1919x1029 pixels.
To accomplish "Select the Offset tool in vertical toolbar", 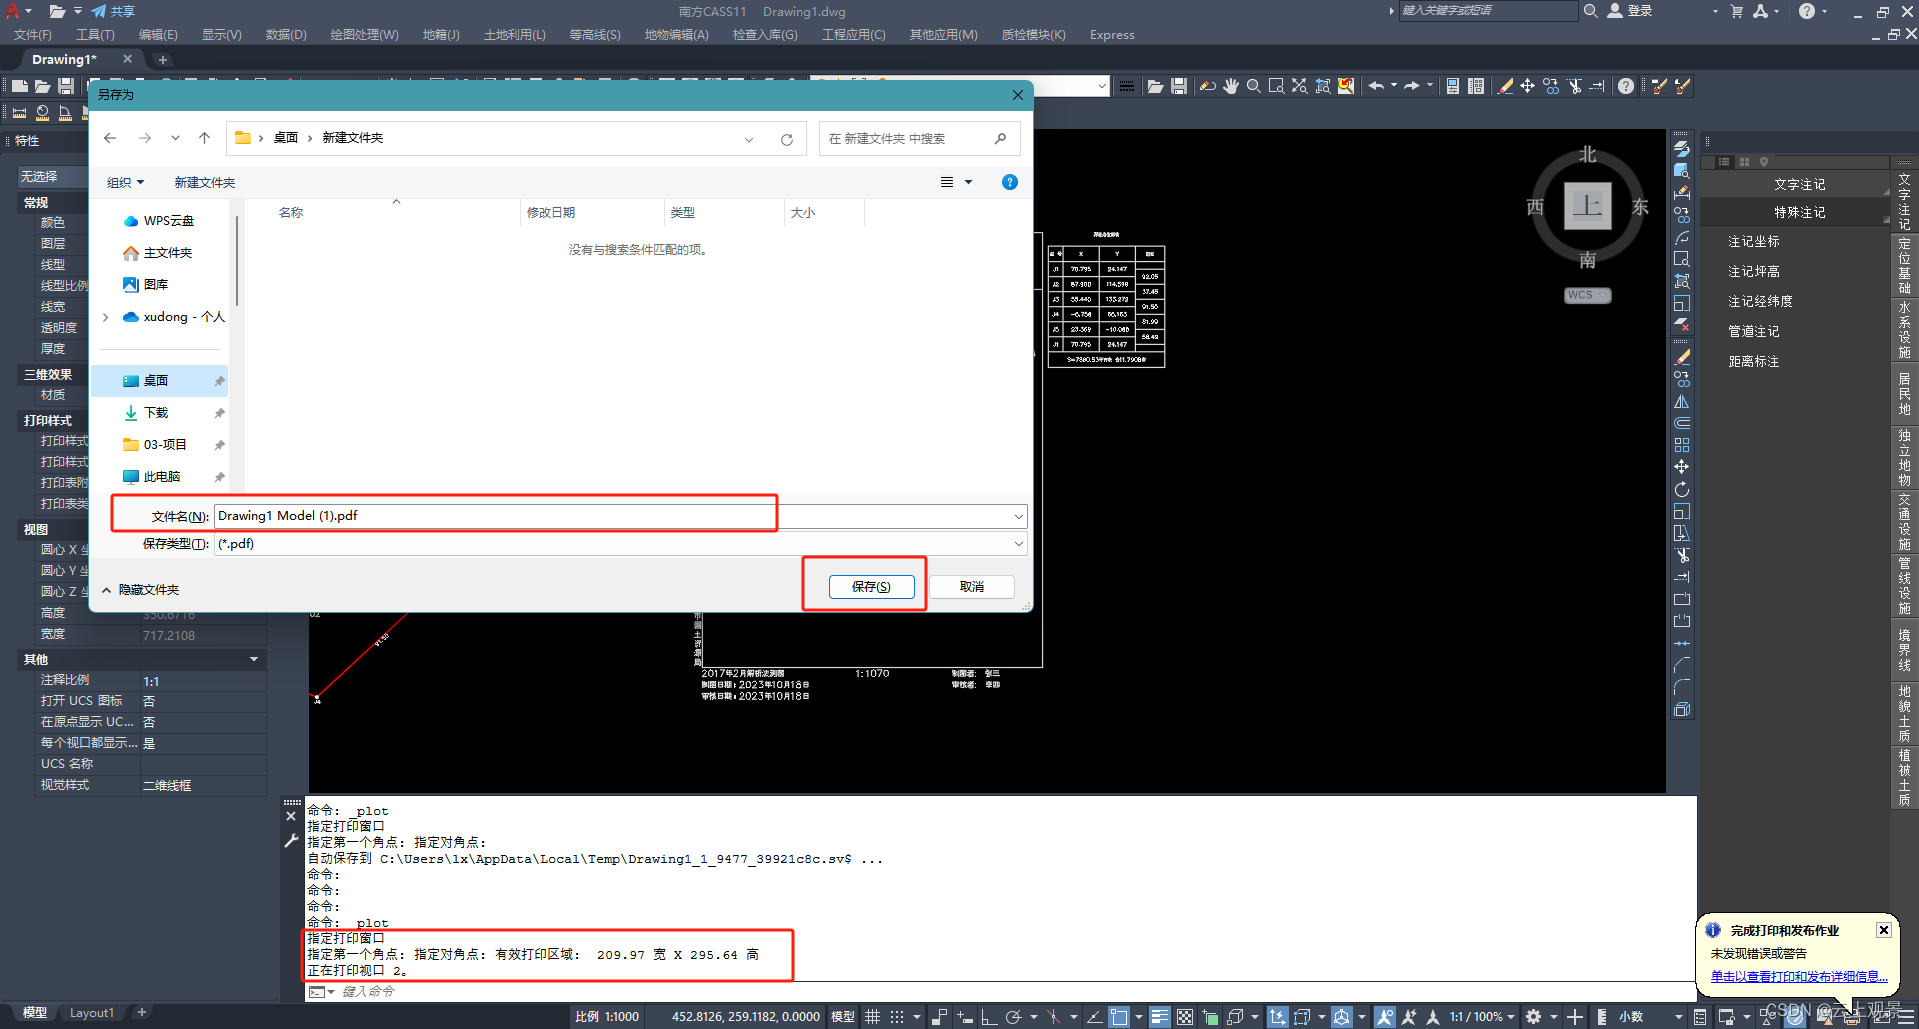I will [1682, 424].
